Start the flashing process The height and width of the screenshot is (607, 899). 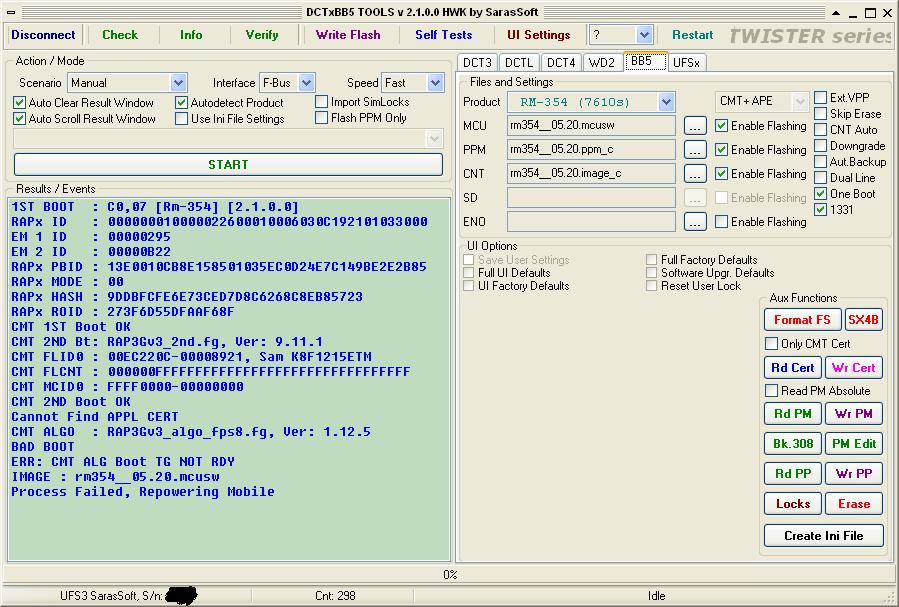(x=228, y=165)
